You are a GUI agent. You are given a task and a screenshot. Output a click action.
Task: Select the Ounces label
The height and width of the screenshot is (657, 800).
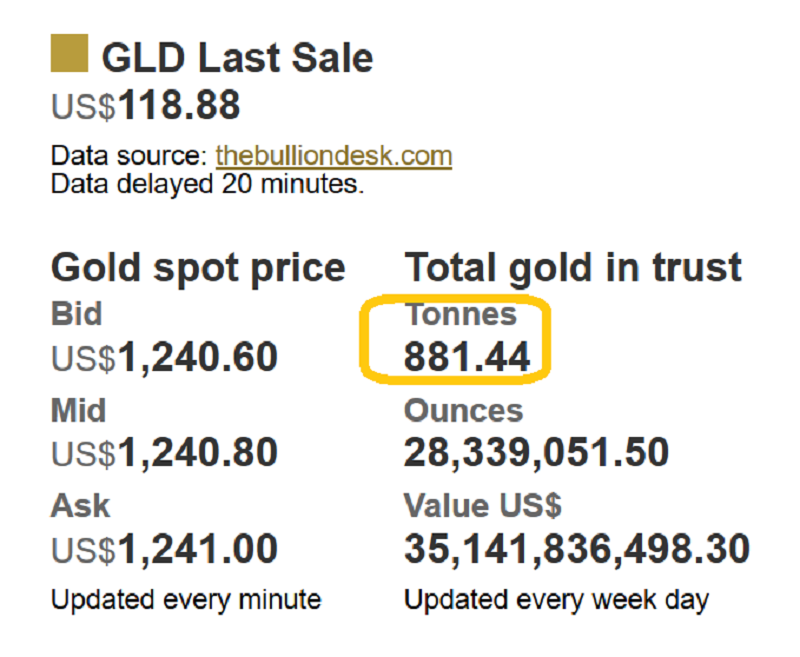click(x=464, y=410)
